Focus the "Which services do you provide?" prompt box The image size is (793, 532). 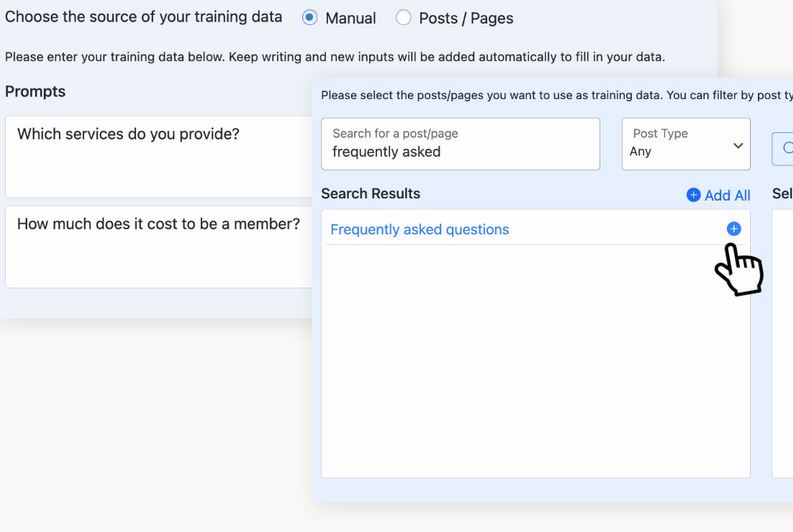[x=159, y=157]
